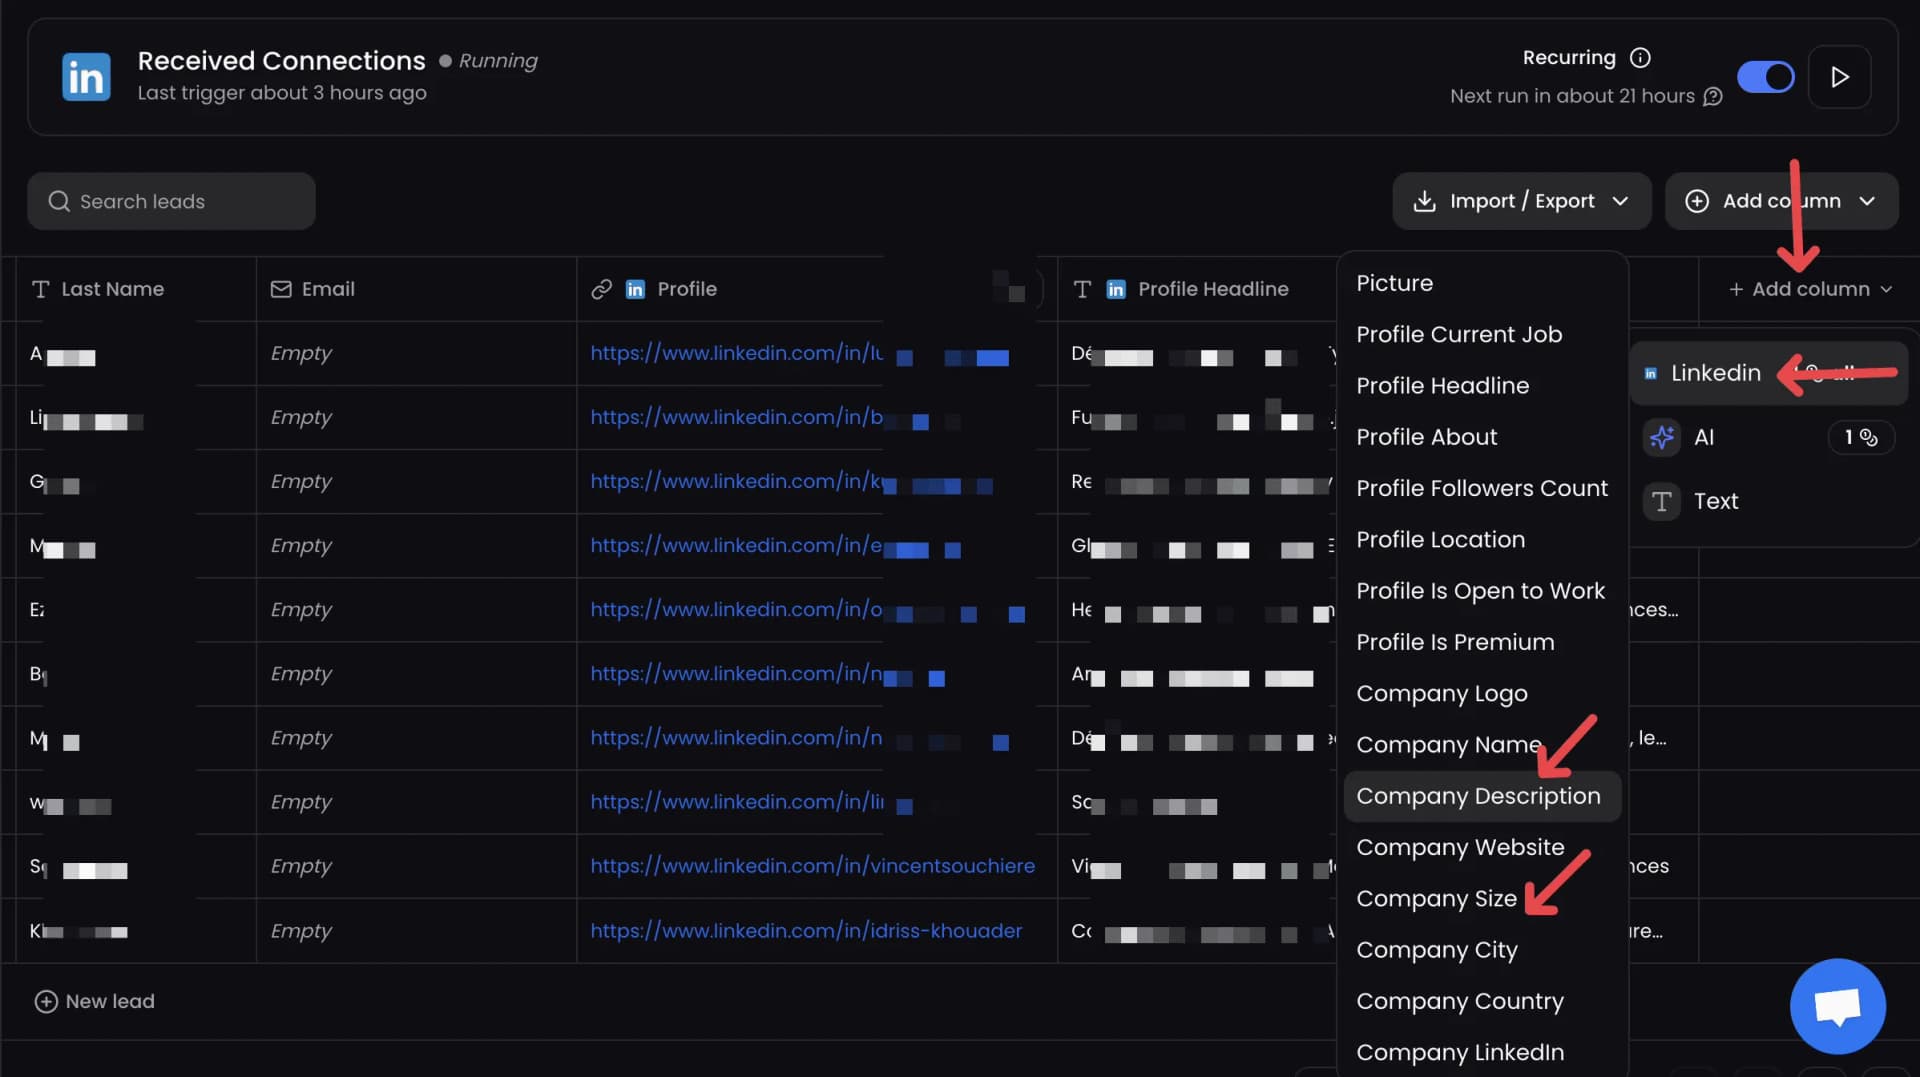Expand Add column in the table header
Image resolution: width=1920 pixels, height=1077 pixels.
1808,289
